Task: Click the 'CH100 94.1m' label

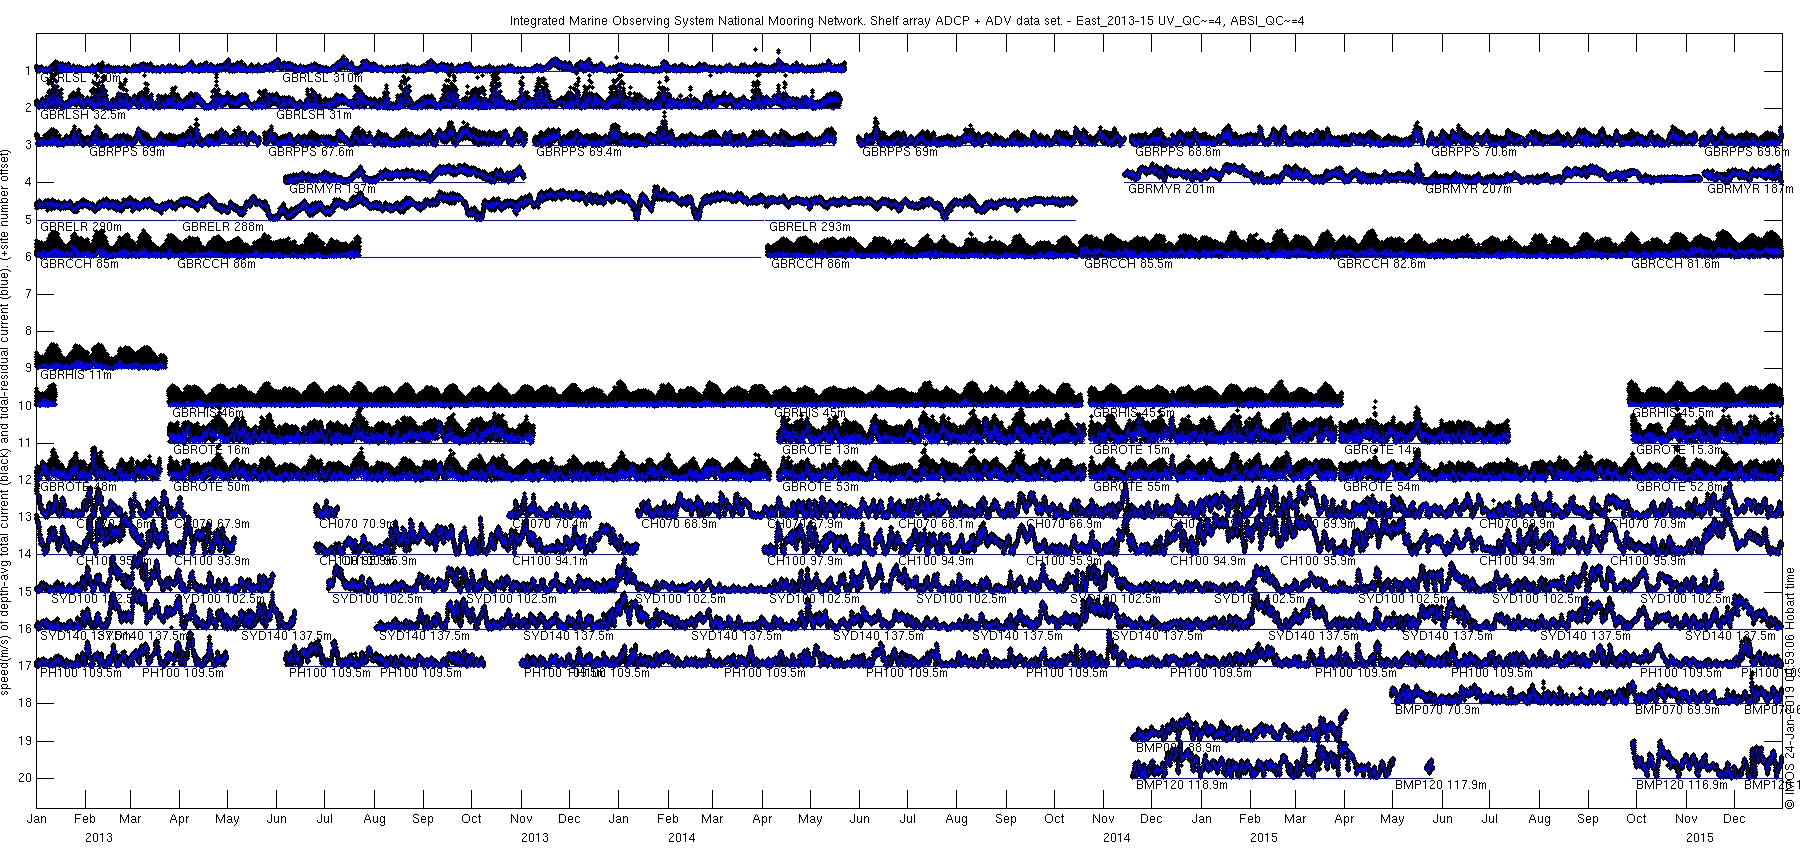Action: [x=550, y=561]
